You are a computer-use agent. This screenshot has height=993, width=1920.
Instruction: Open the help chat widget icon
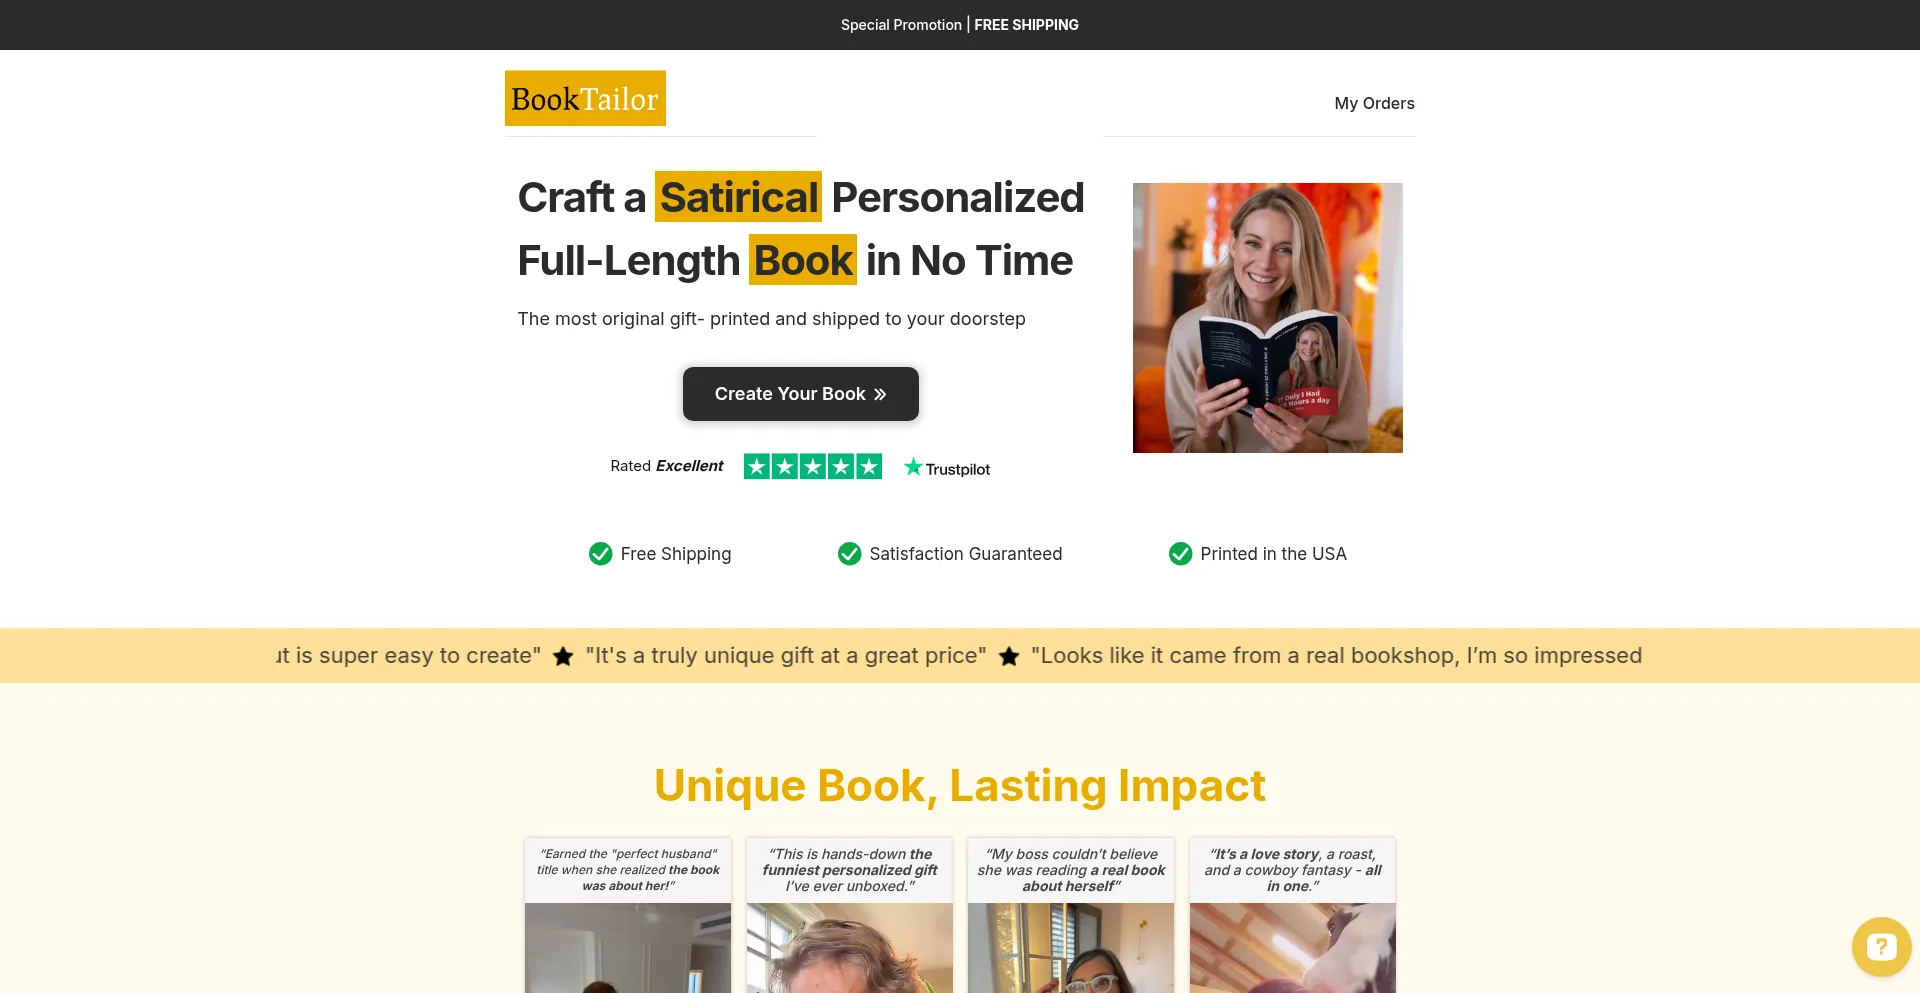[x=1881, y=946]
